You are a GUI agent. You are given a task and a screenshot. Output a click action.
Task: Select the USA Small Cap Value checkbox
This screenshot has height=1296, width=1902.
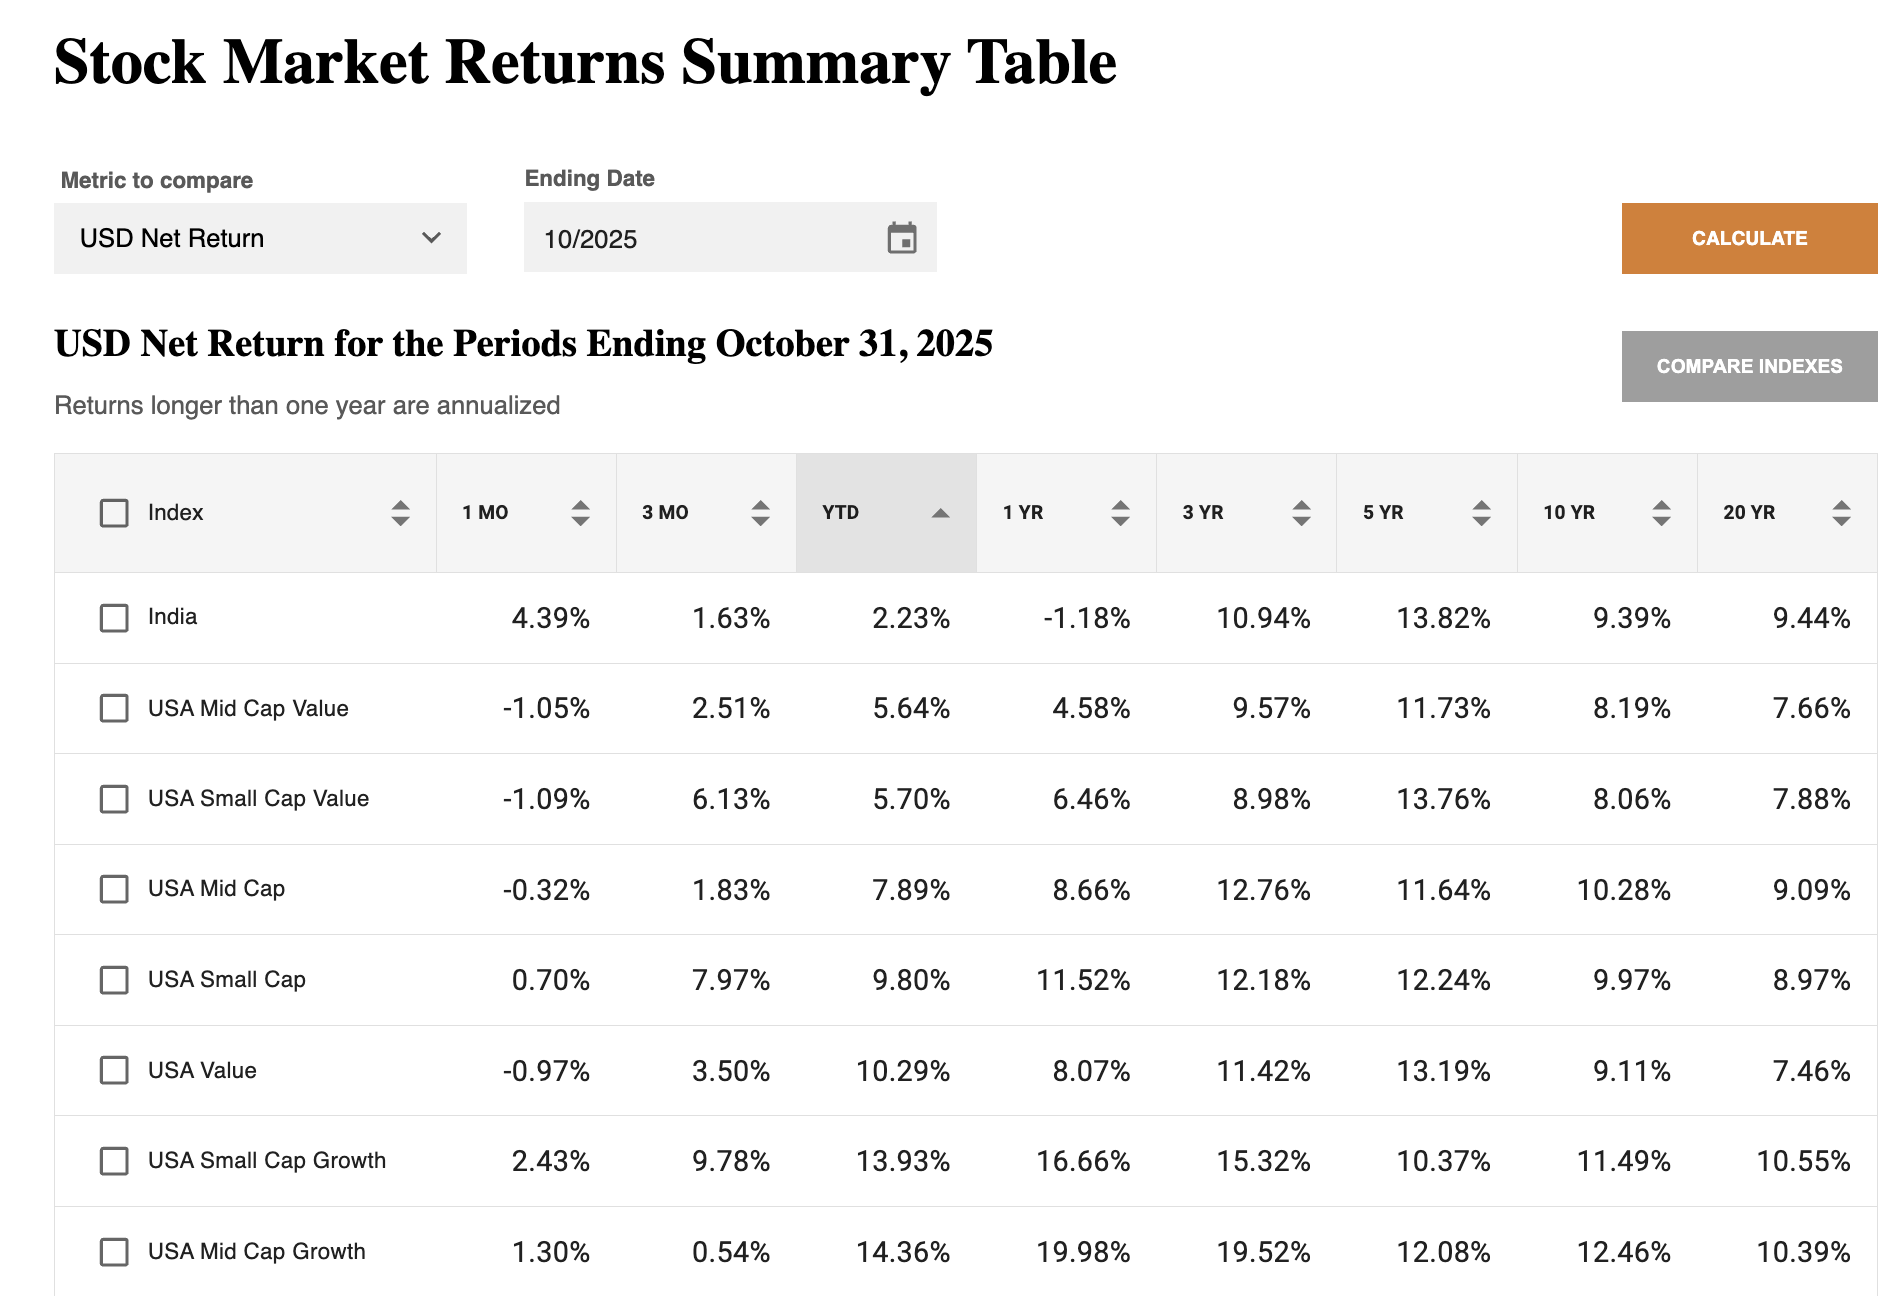114,799
